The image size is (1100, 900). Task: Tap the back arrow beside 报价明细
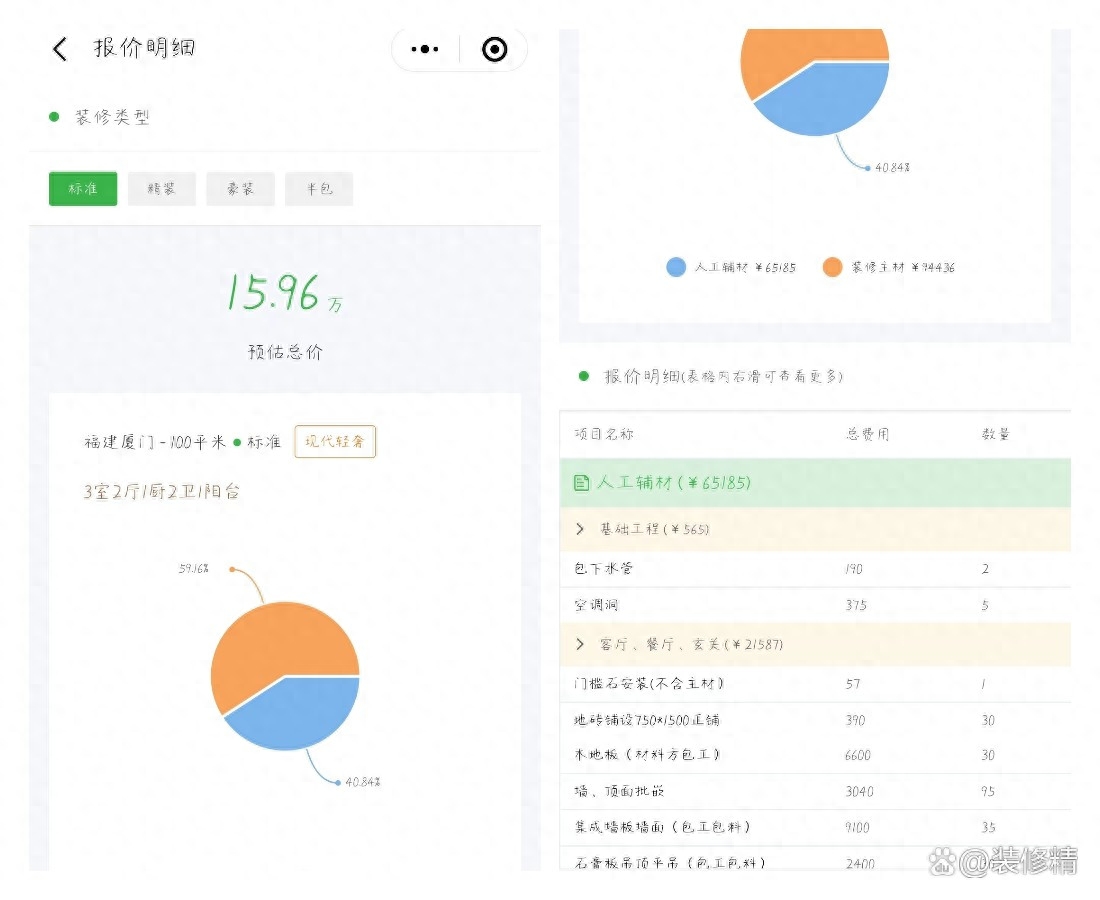[x=60, y=49]
